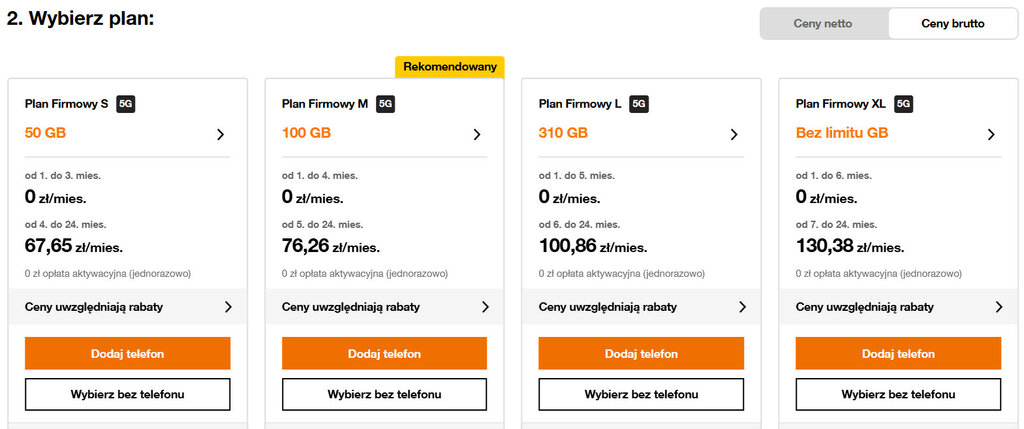Open 50 GB details arrow
Image resolution: width=1024 pixels, height=429 pixels.
pyautogui.click(x=220, y=134)
